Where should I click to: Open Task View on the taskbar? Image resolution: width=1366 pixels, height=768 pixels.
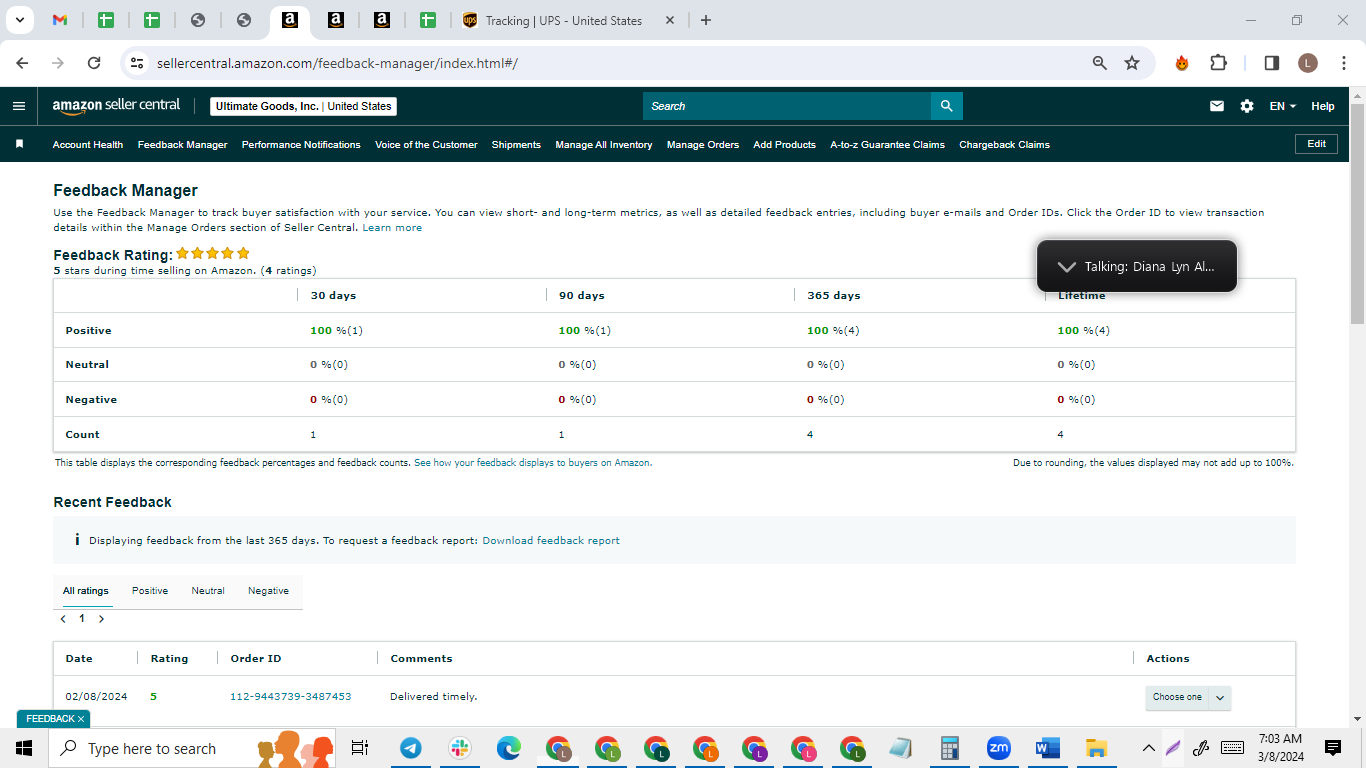click(x=360, y=748)
